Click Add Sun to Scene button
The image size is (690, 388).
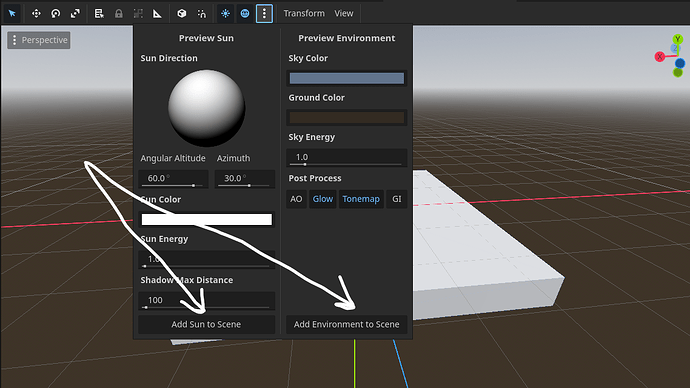pyautogui.click(x=206, y=324)
